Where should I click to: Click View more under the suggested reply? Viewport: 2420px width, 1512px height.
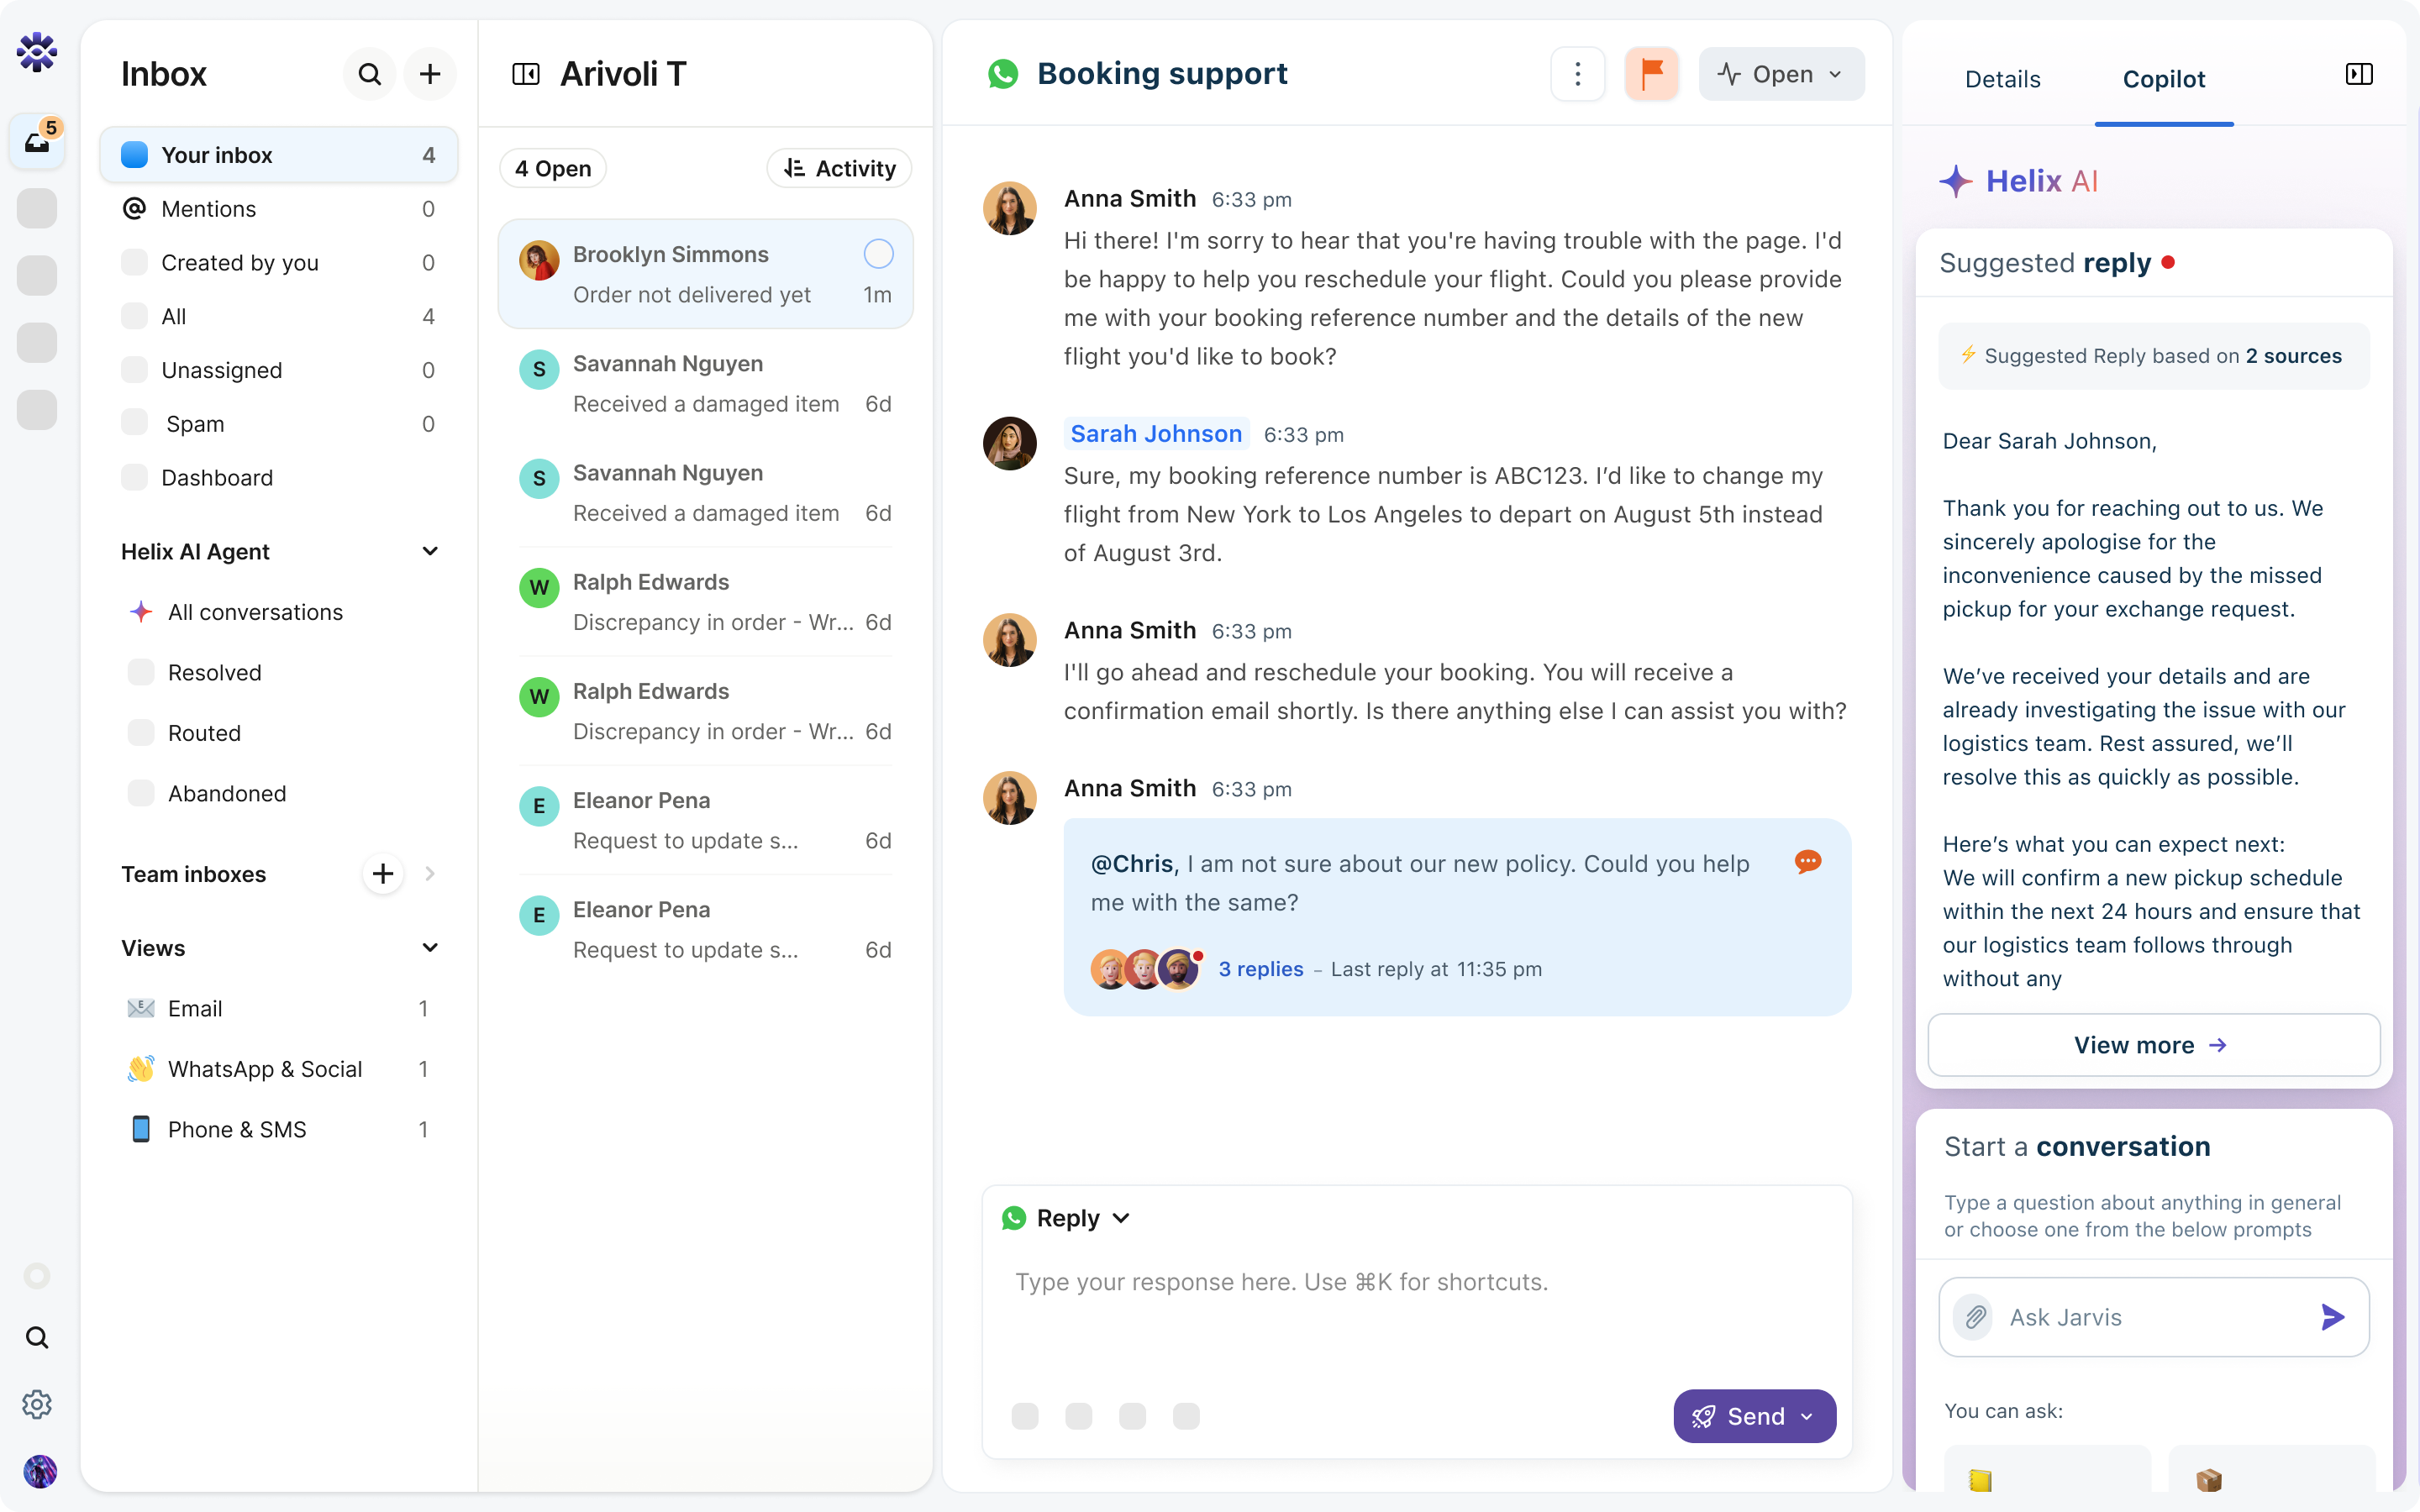click(x=2152, y=1044)
